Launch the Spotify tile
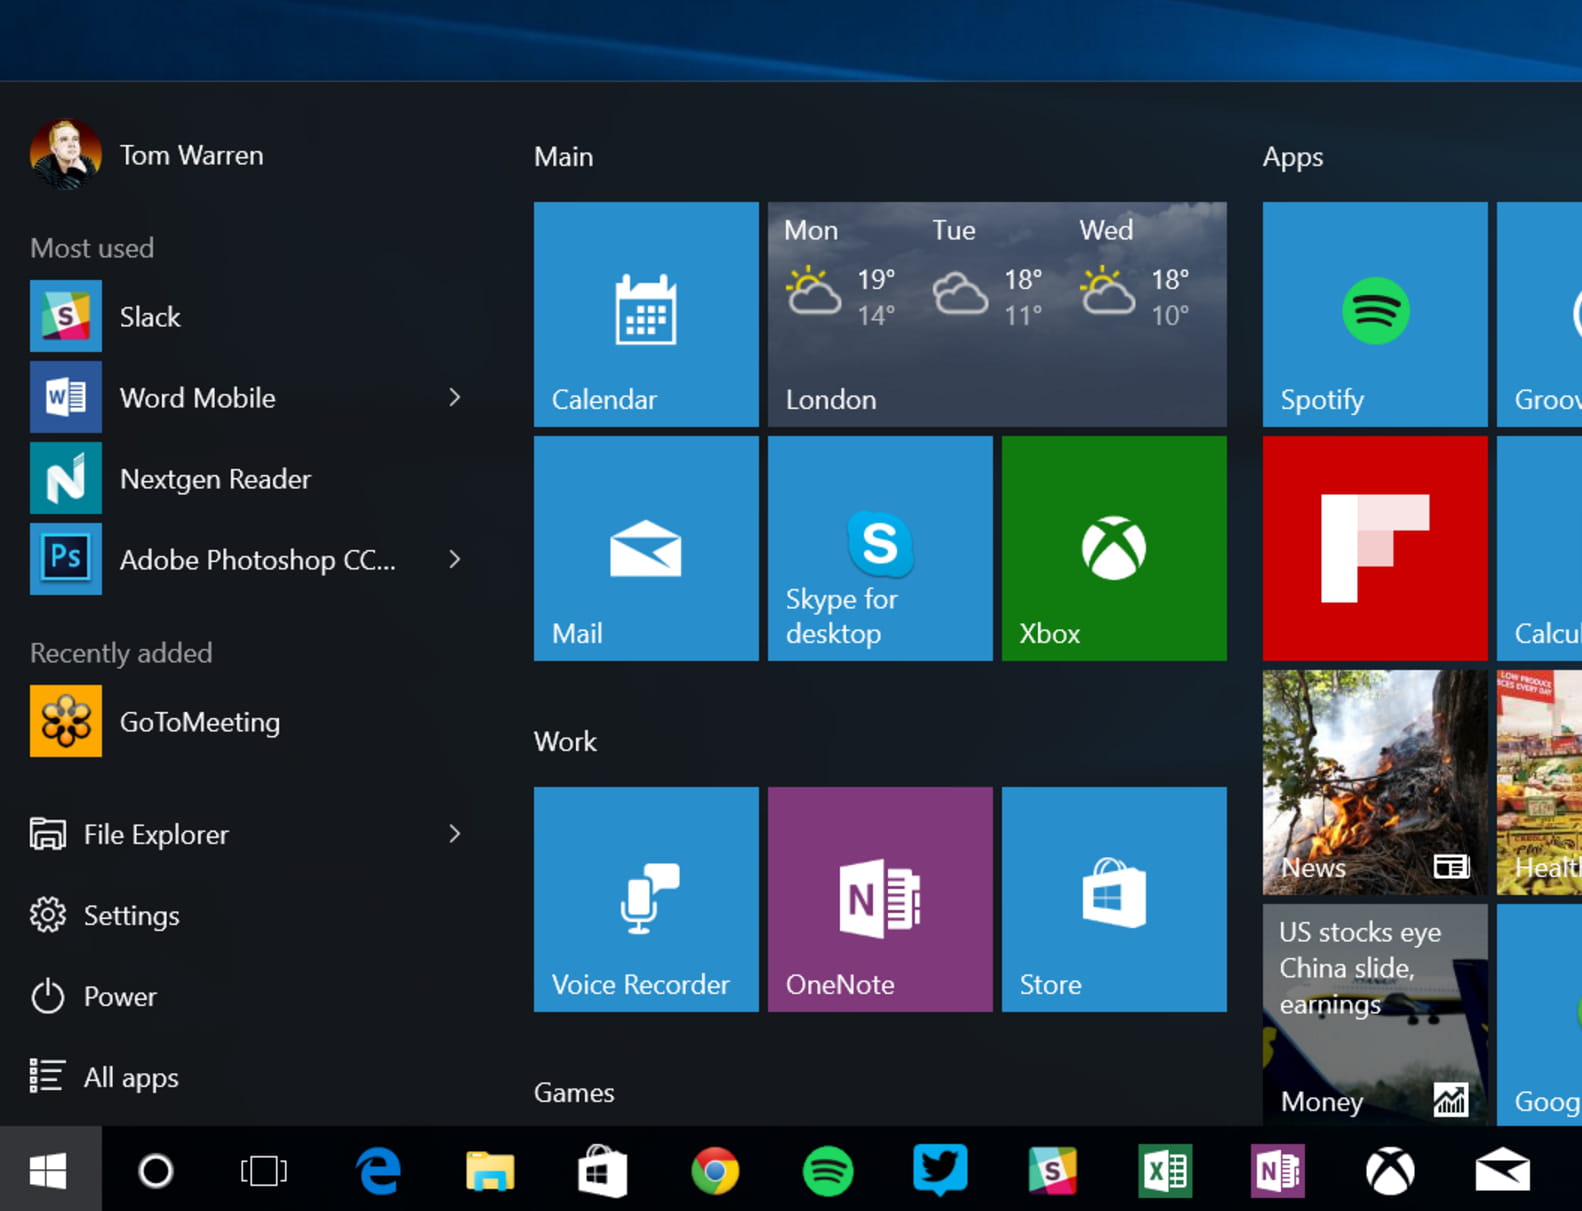Image resolution: width=1582 pixels, height=1211 pixels. (1375, 314)
